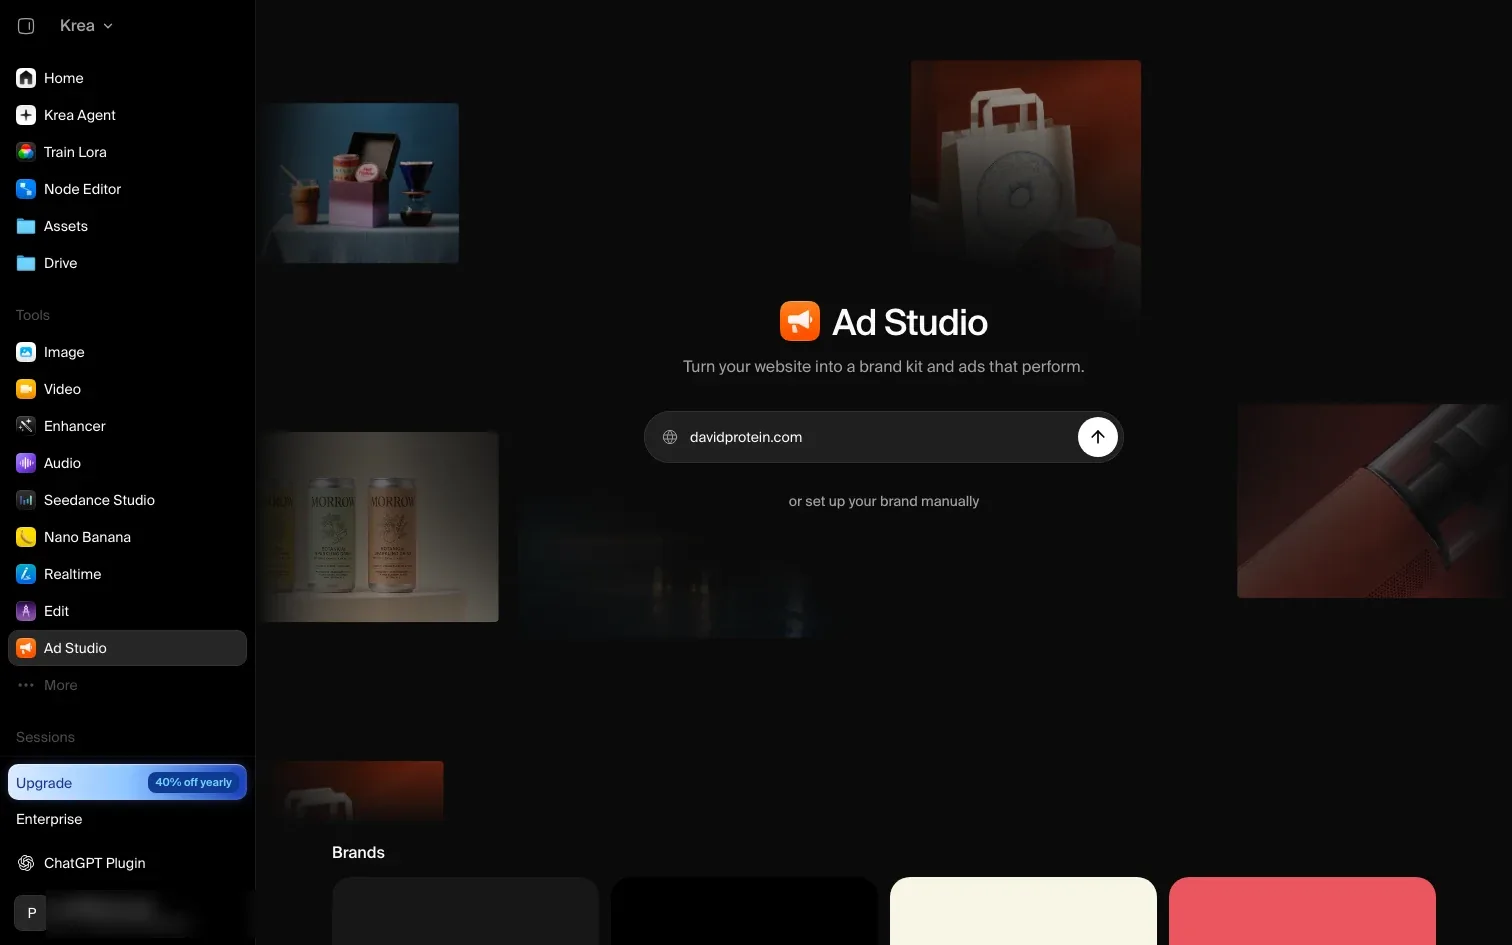Click the Sessions section label
Screen dimensions: 1512x945
[x=45, y=737]
